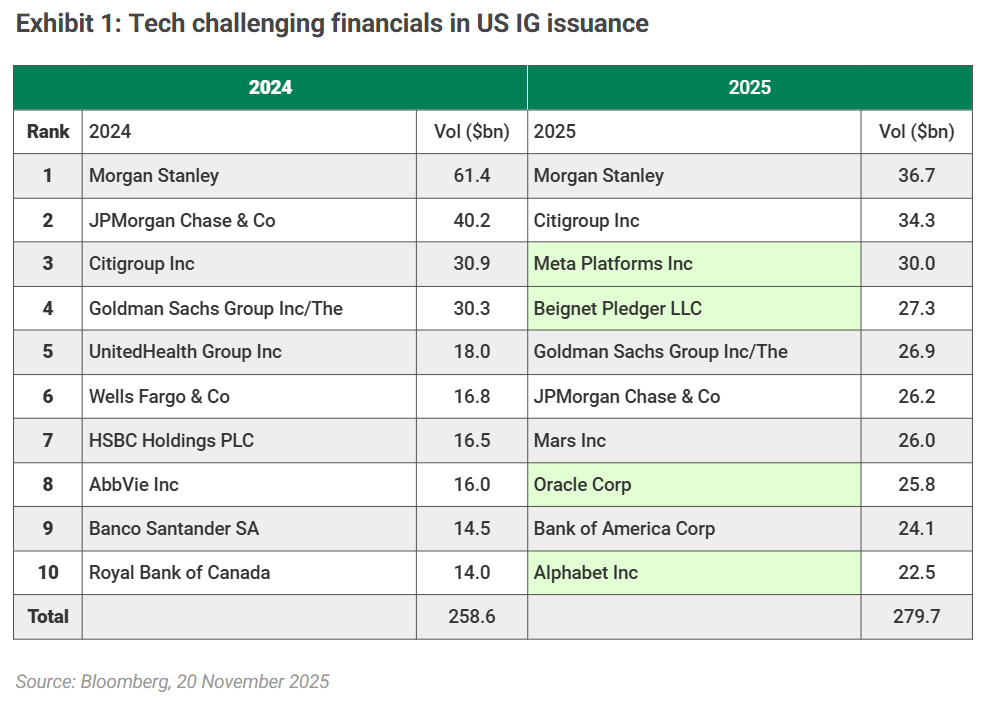
Task: Select the Wells Fargo & Co cell
Action: pos(159,397)
